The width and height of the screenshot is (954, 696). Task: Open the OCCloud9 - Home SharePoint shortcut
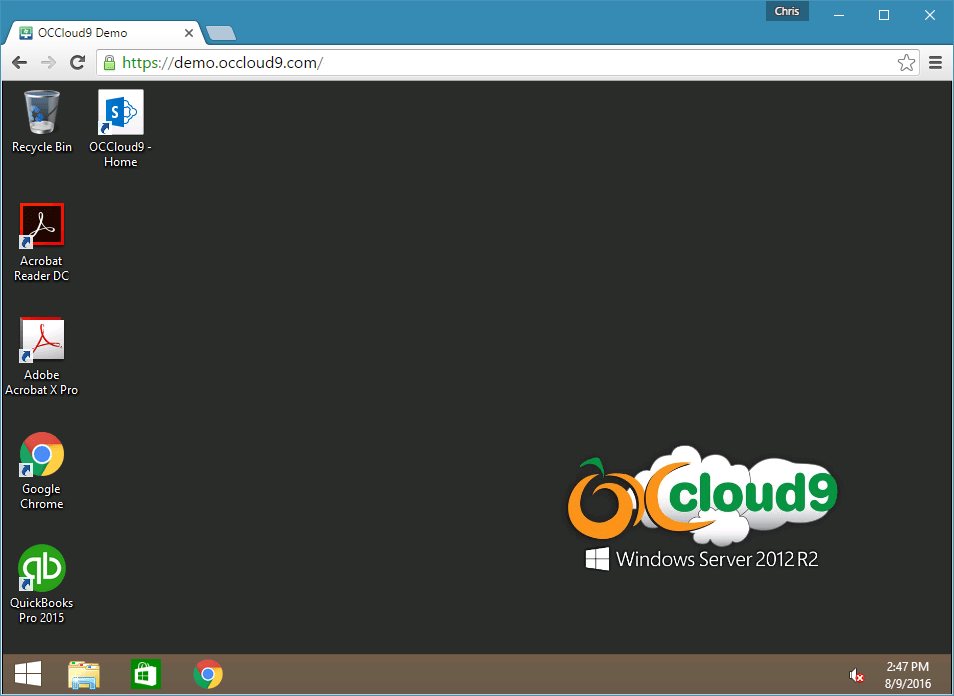point(120,128)
